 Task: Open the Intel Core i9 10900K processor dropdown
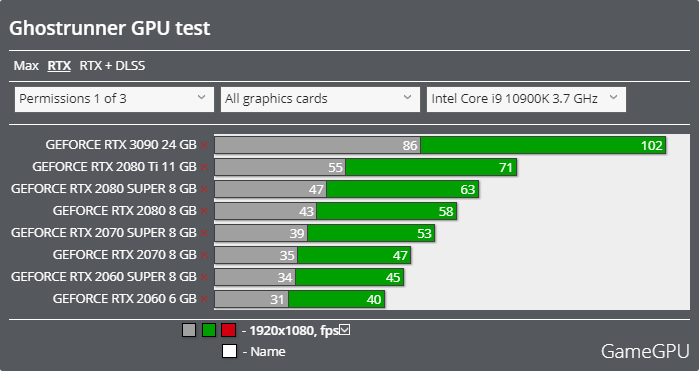tap(526, 99)
